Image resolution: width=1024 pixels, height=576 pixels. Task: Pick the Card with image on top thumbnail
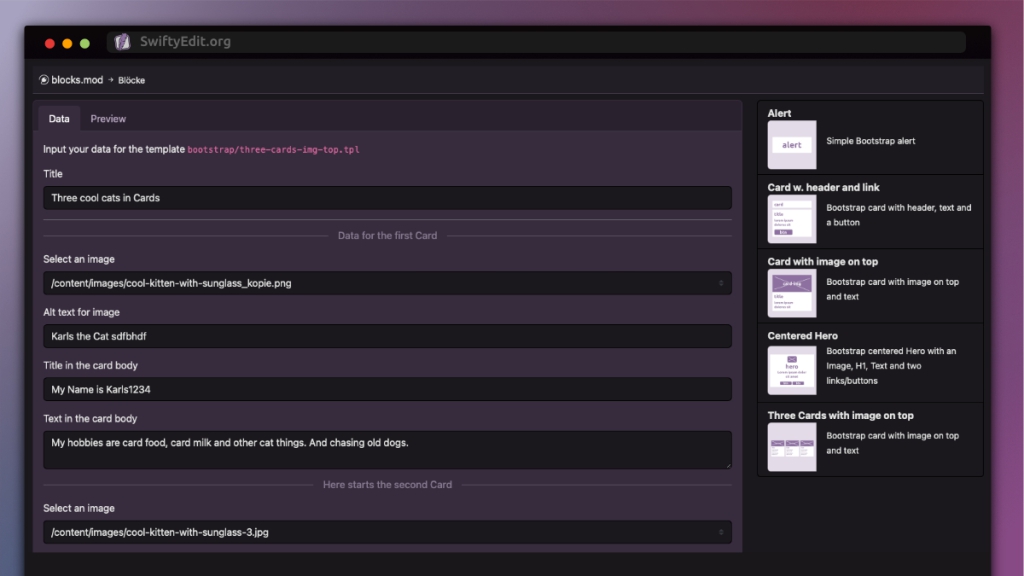point(792,293)
